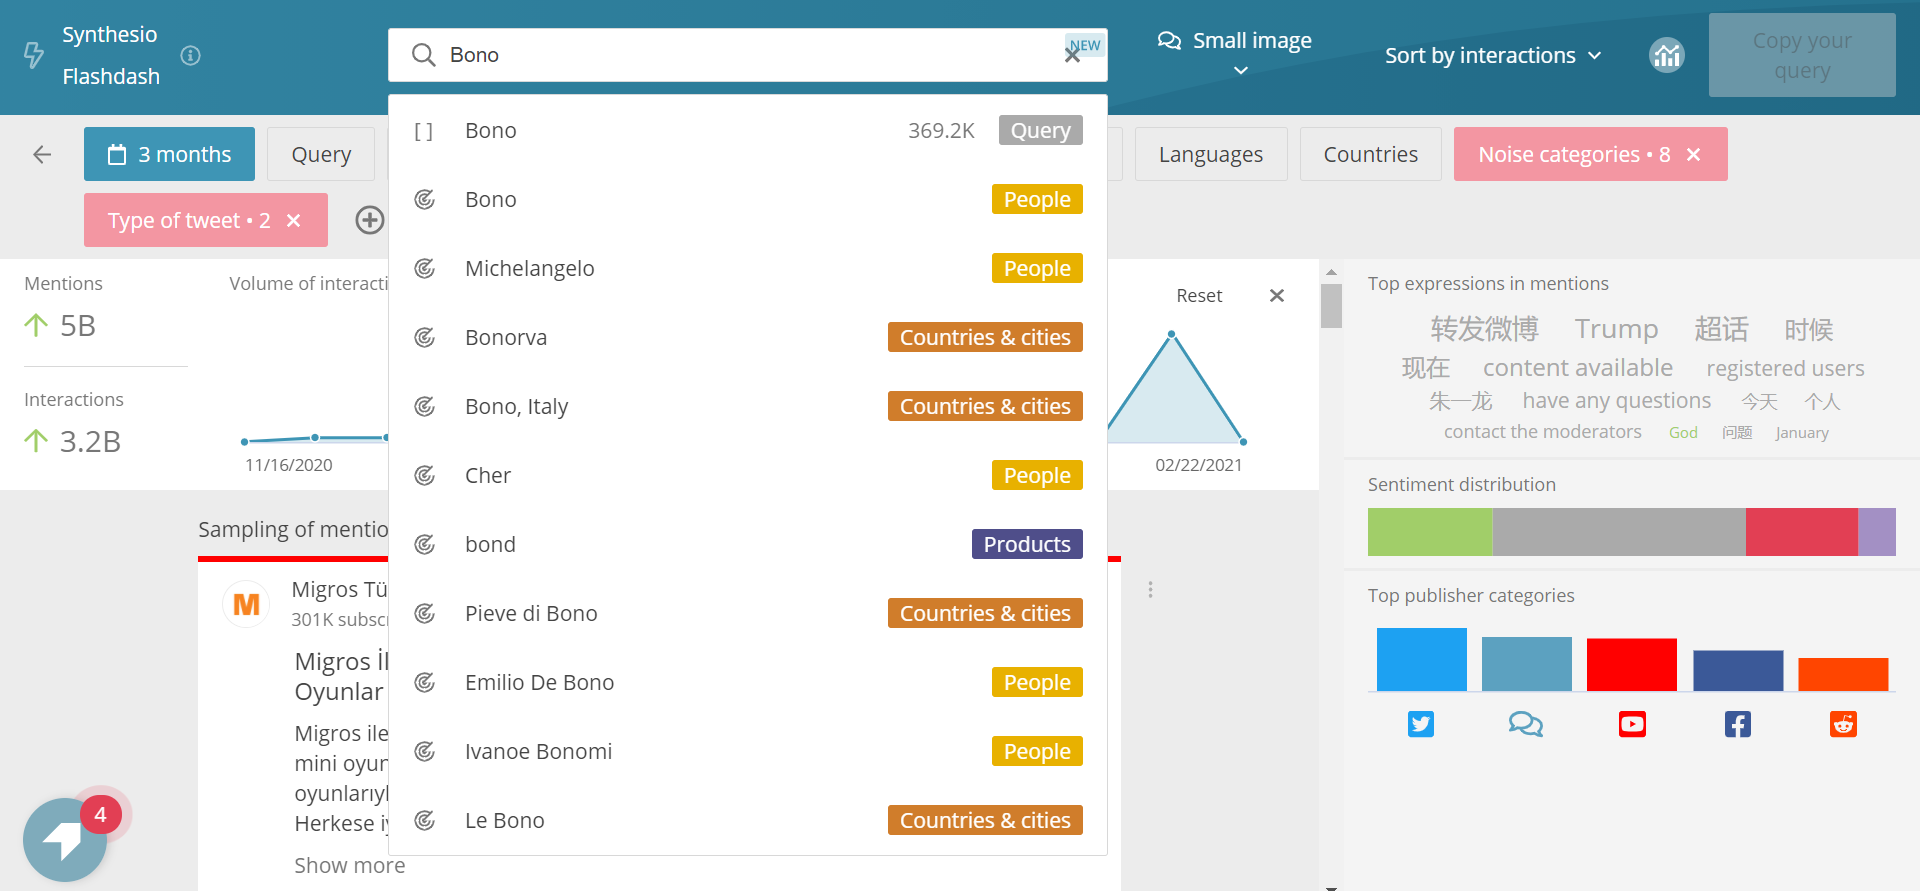
Task: Add a new filter with plus icon
Action: tap(370, 220)
